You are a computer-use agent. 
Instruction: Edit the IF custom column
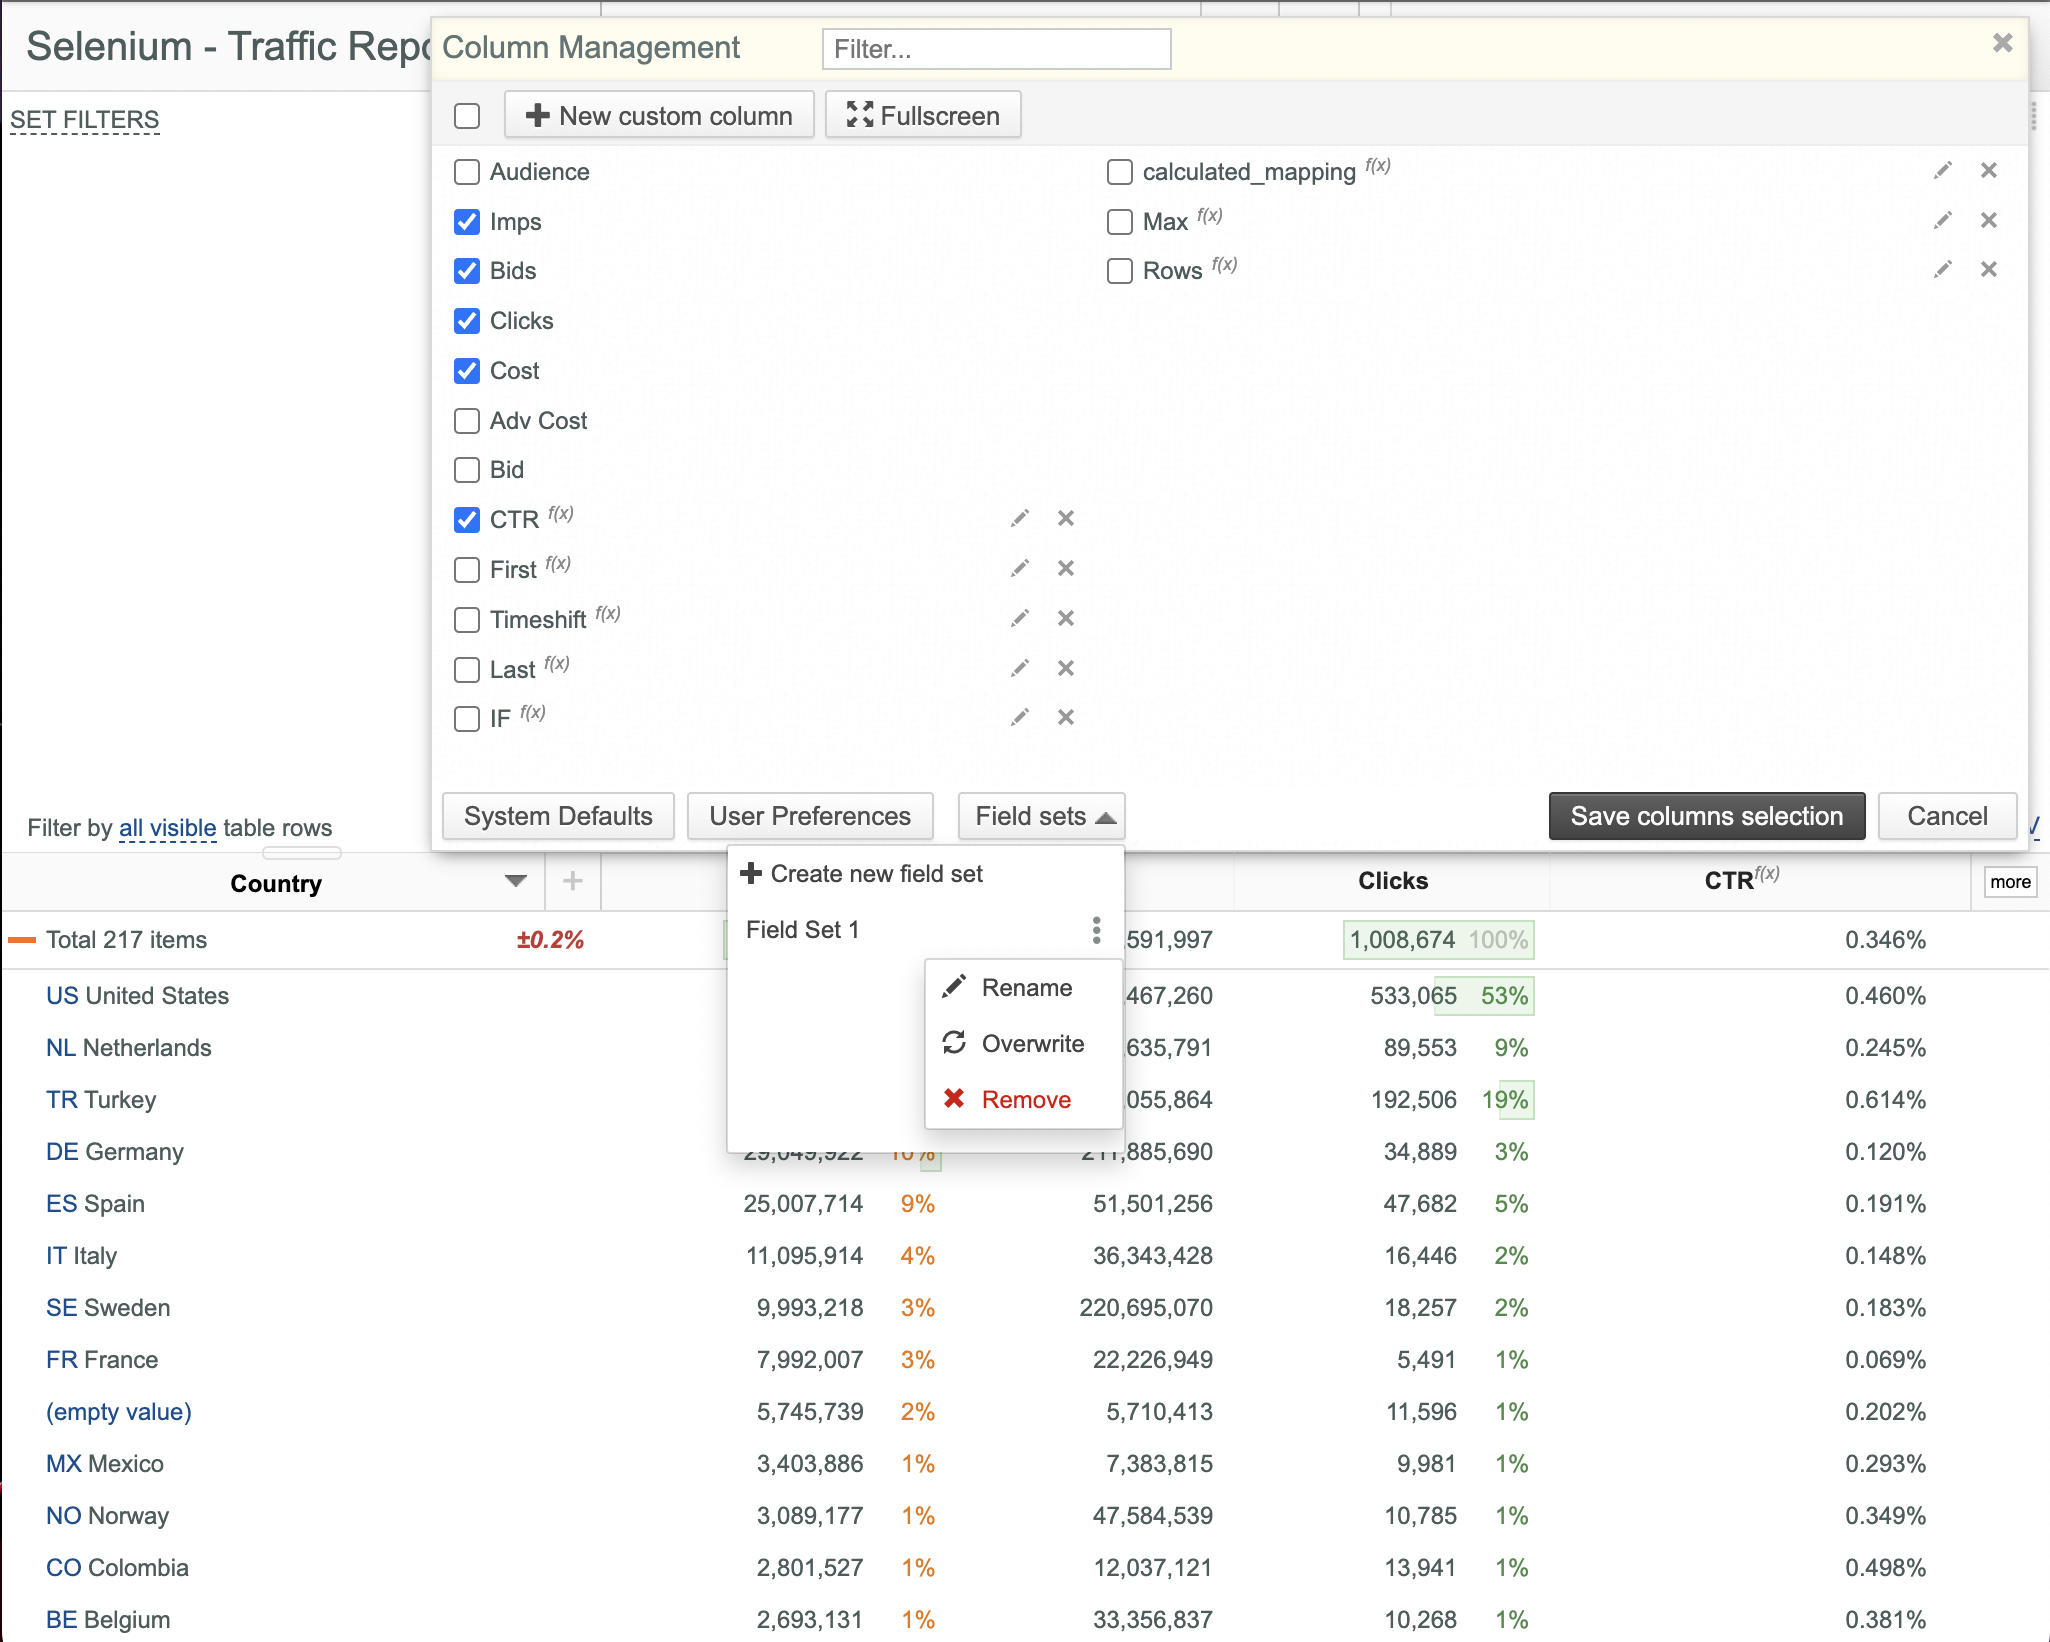(x=1019, y=717)
